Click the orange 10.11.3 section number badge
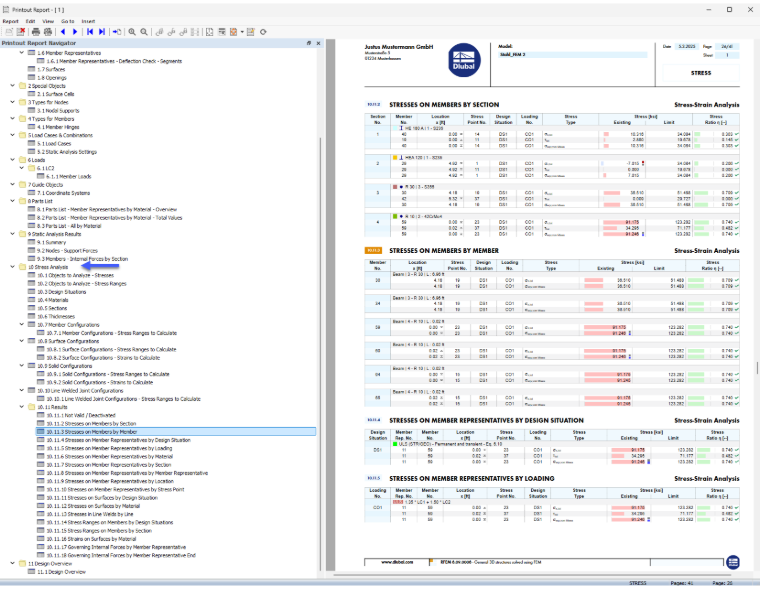Screen dimensions: 760x589 click(373, 251)
